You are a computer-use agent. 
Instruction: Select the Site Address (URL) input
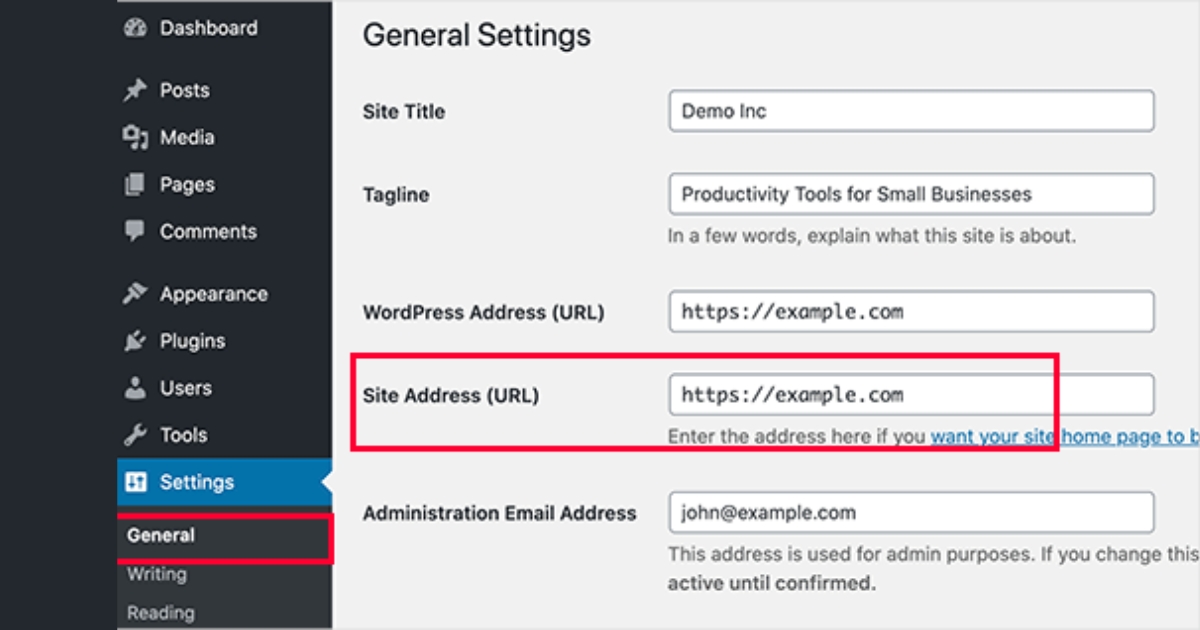pos(911,395)
